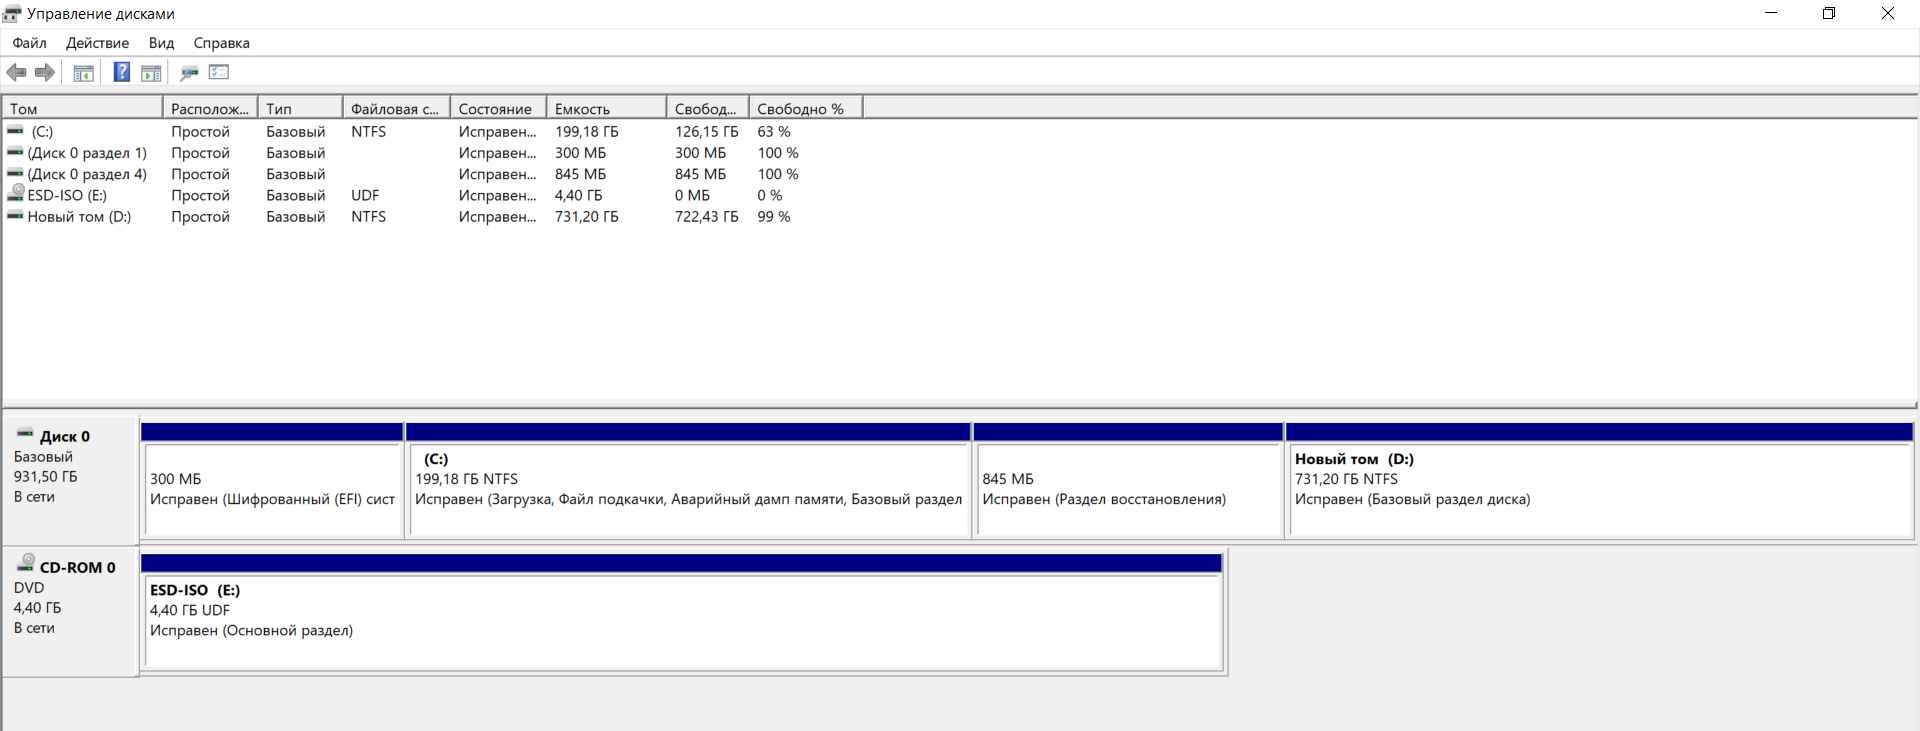This screenshot has width=1920, height=731.
Task: Click the Диск 0 disk icon
Action: [x=25, y=434]
